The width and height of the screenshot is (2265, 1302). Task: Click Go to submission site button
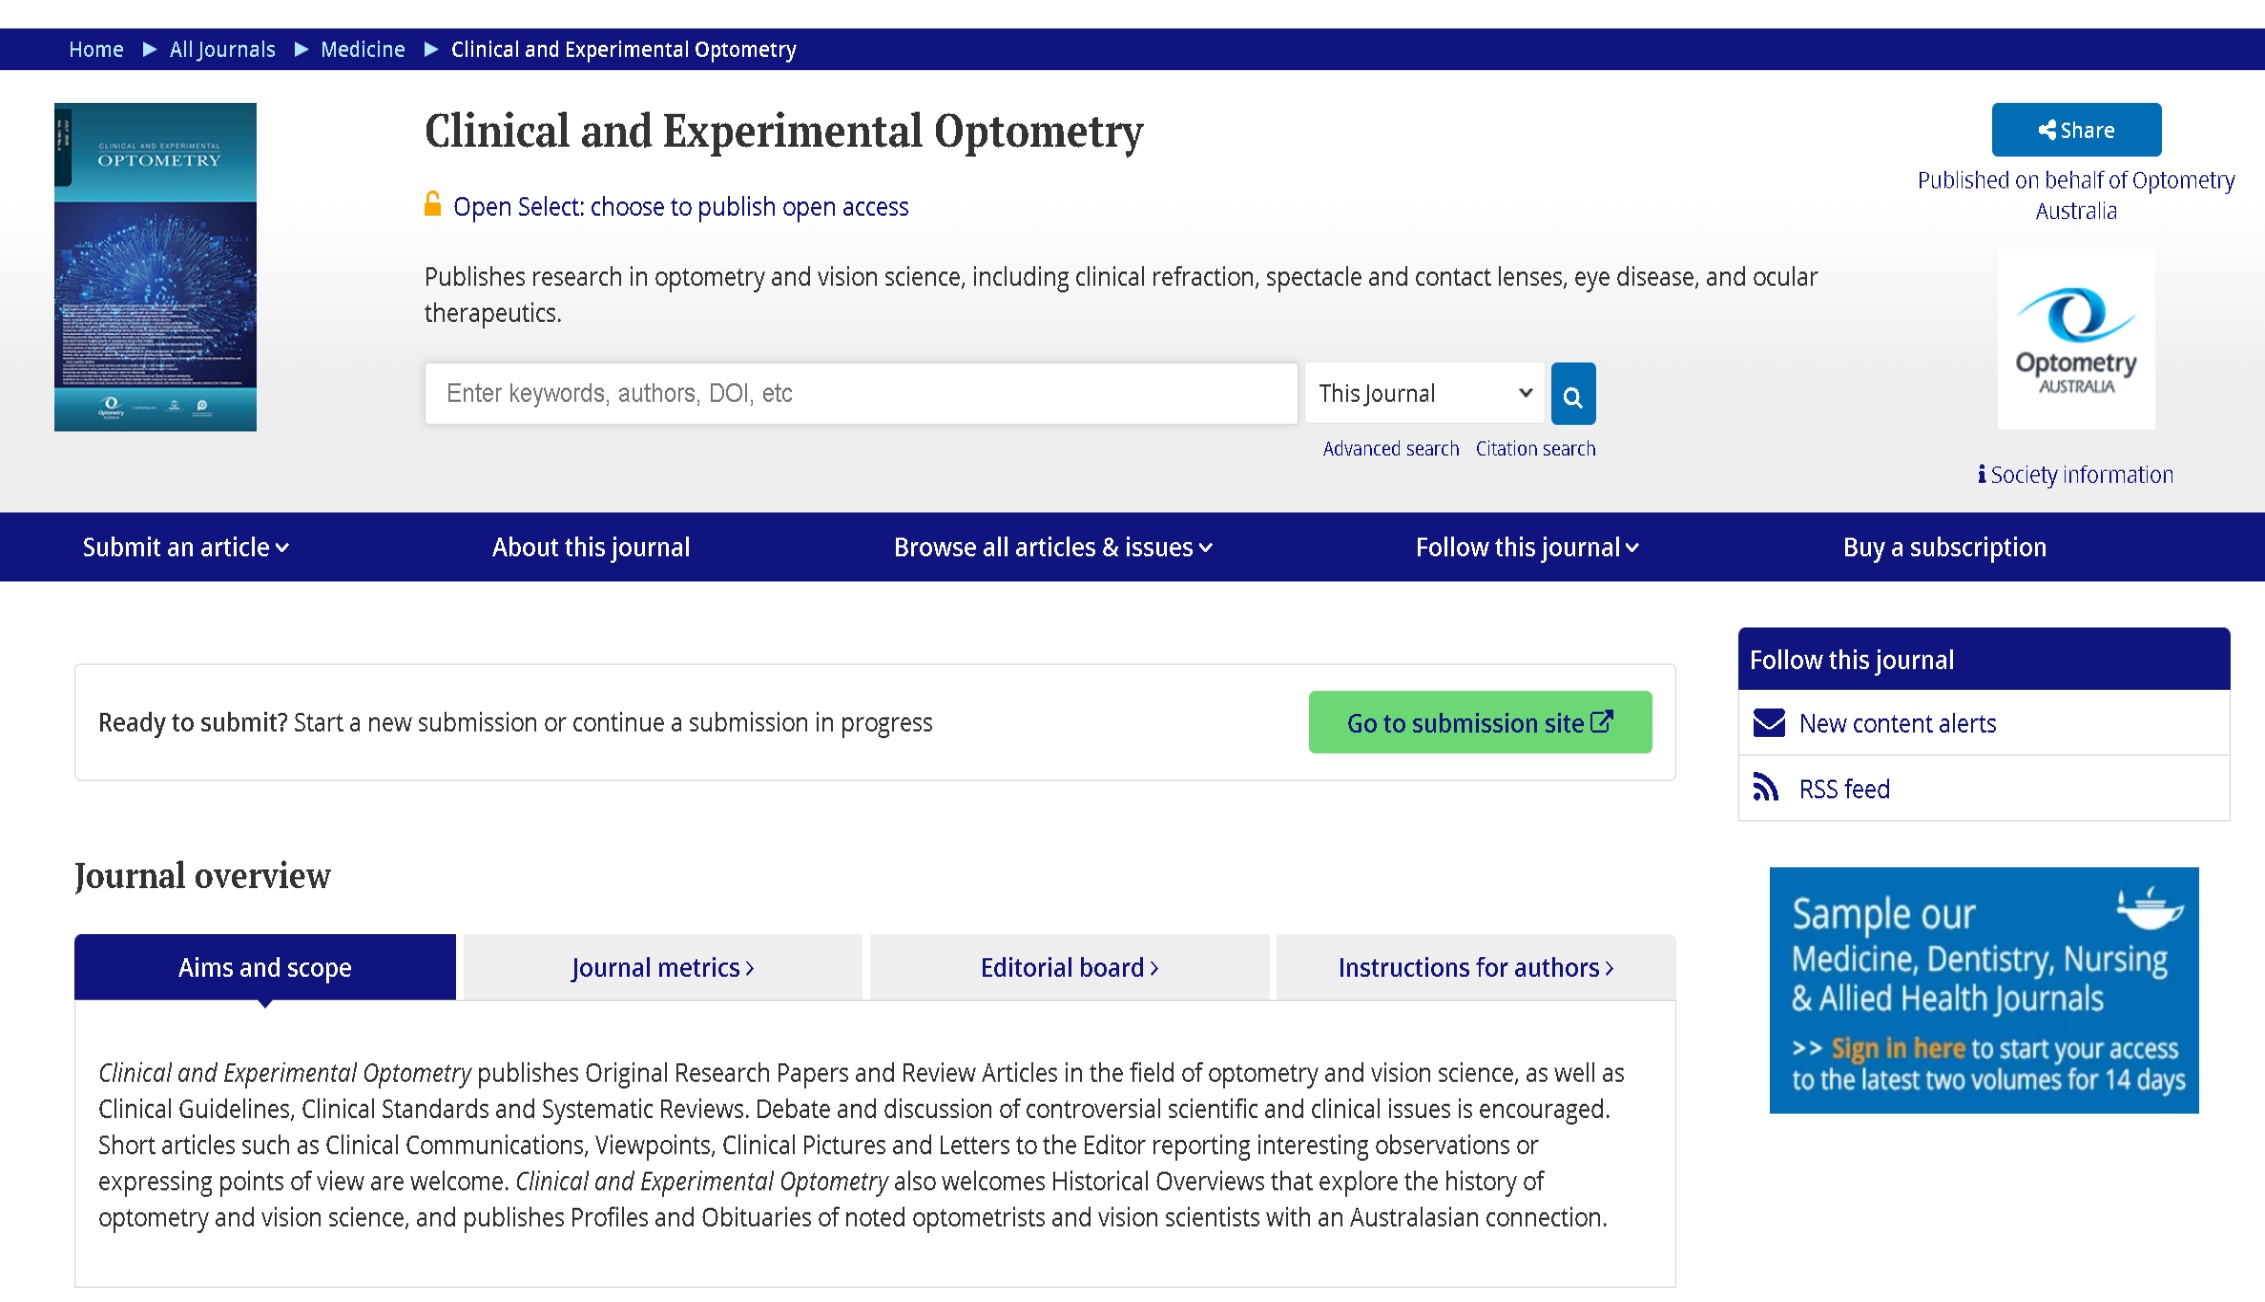click(1480, 722)
